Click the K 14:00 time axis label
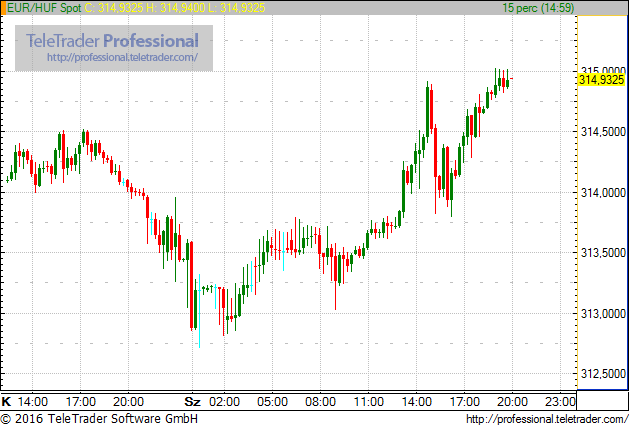 pyautogui.click(x=25, y=402)
